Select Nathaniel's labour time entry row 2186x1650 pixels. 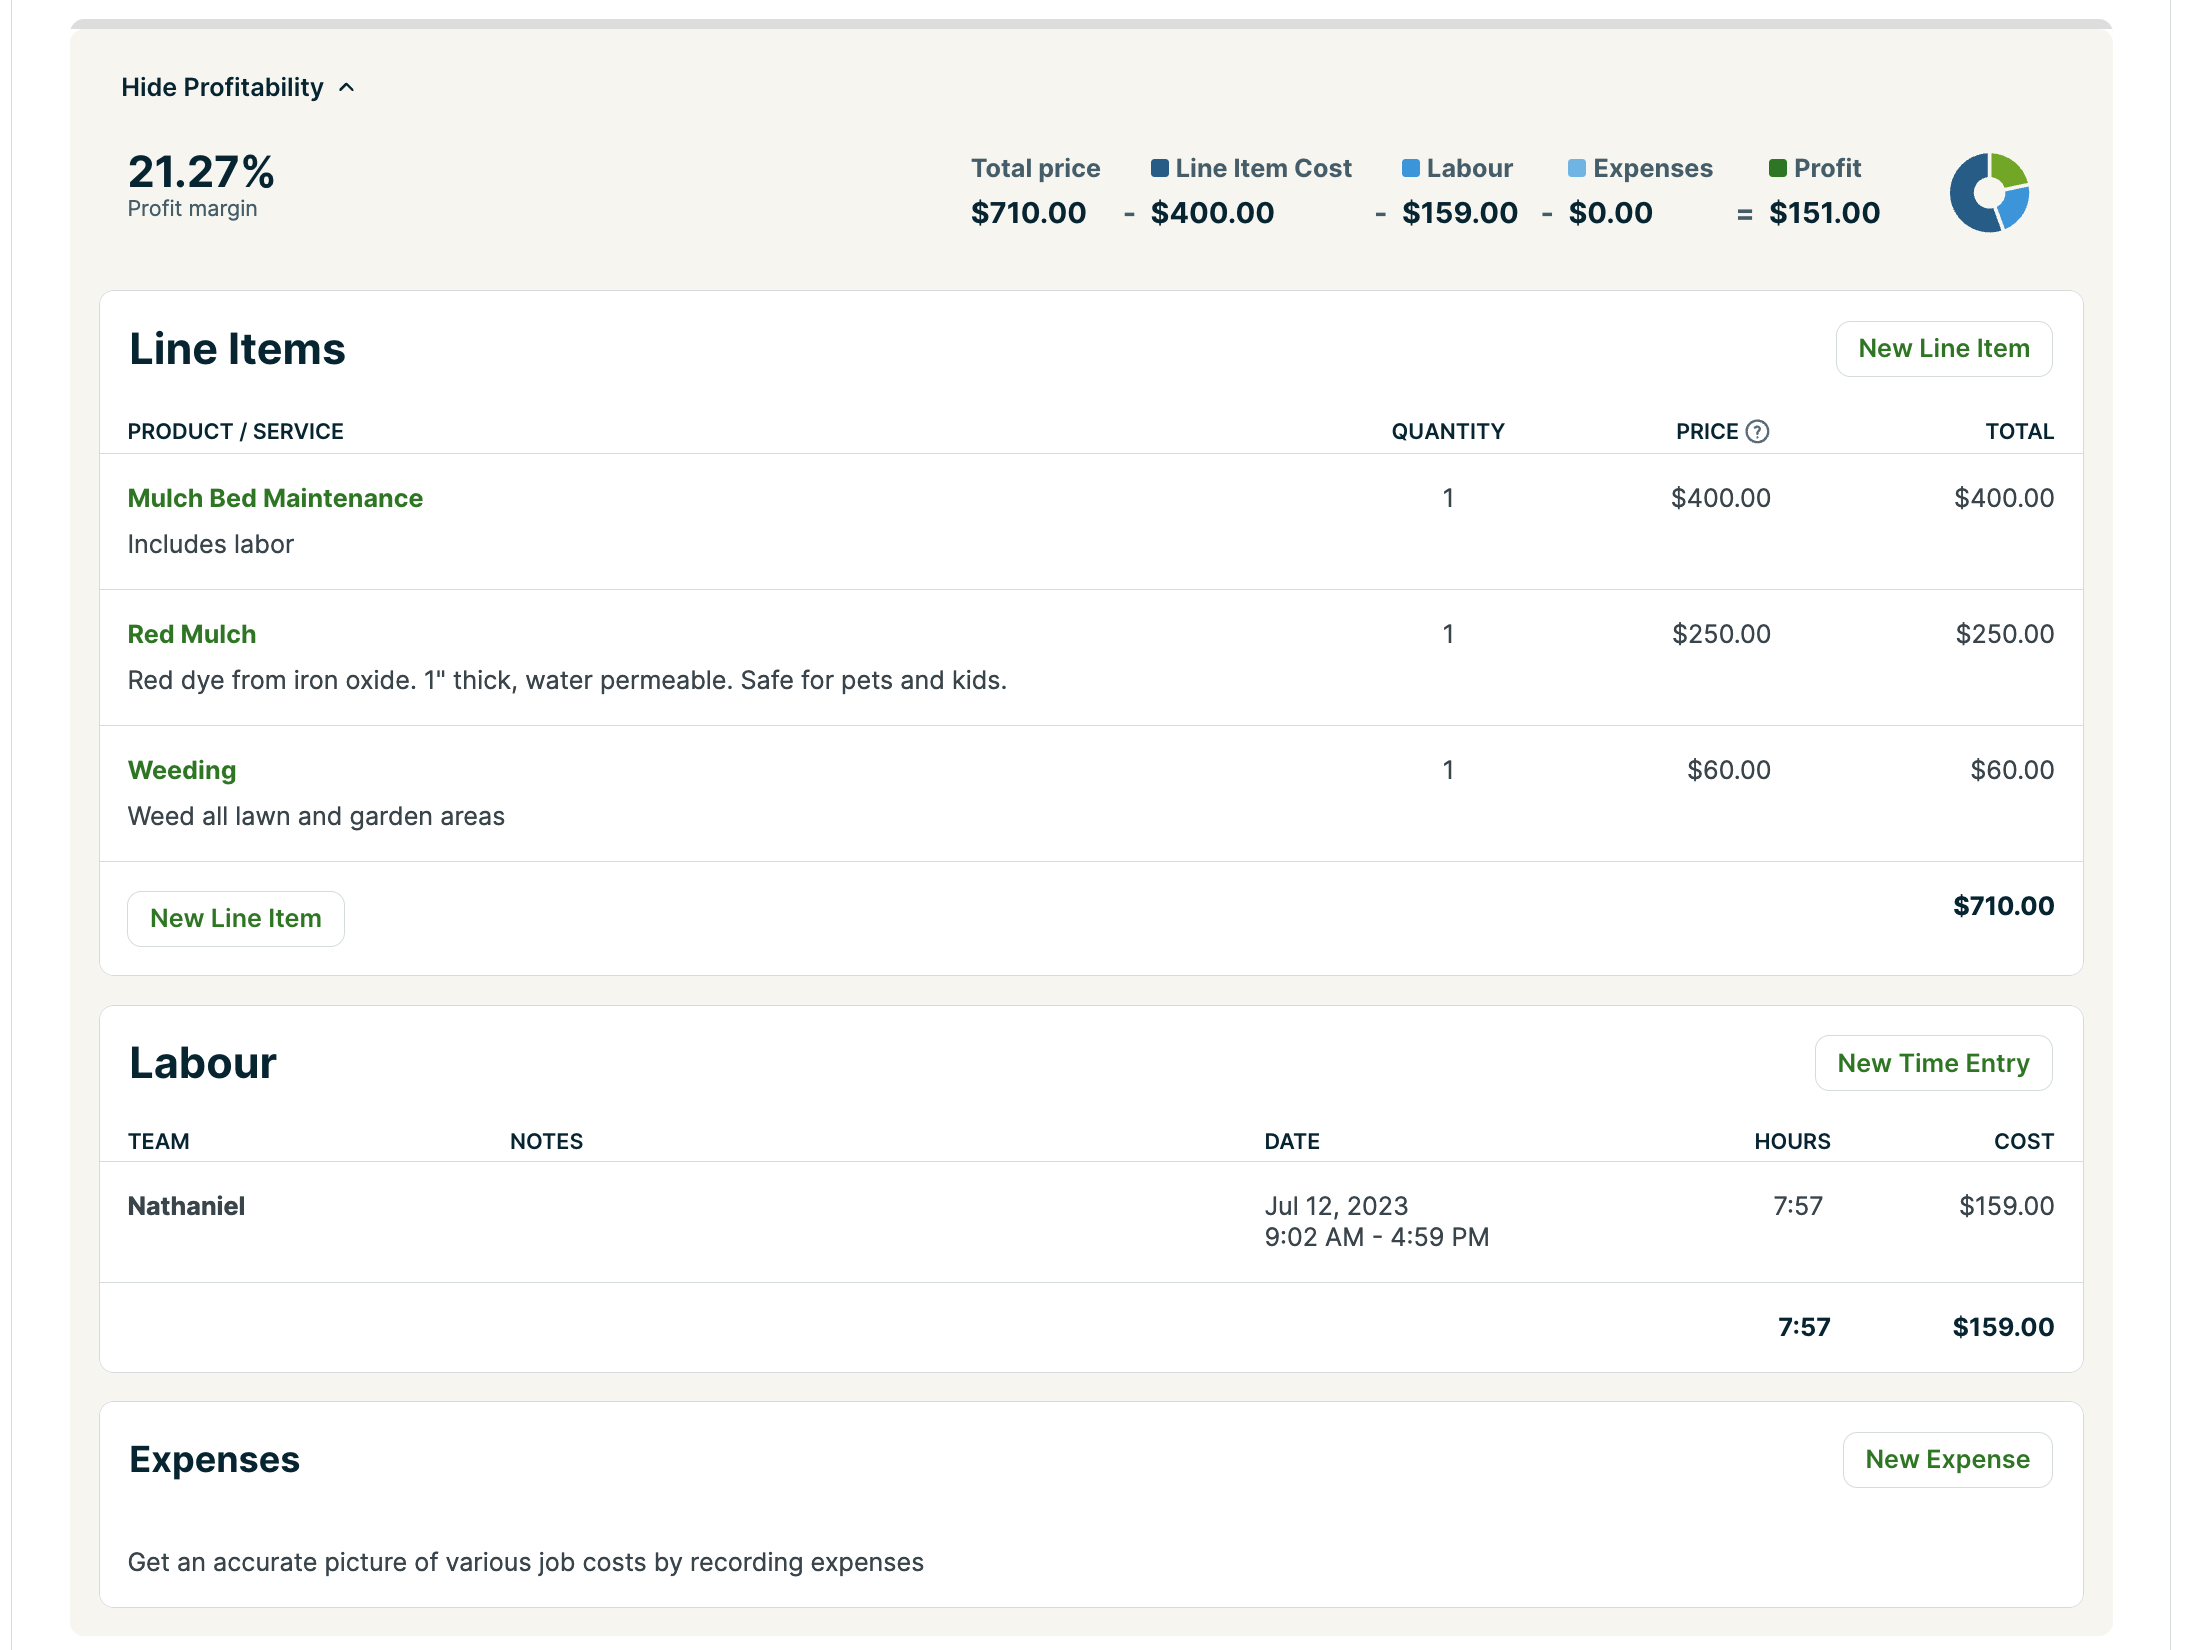click(x=187, y=1206)
